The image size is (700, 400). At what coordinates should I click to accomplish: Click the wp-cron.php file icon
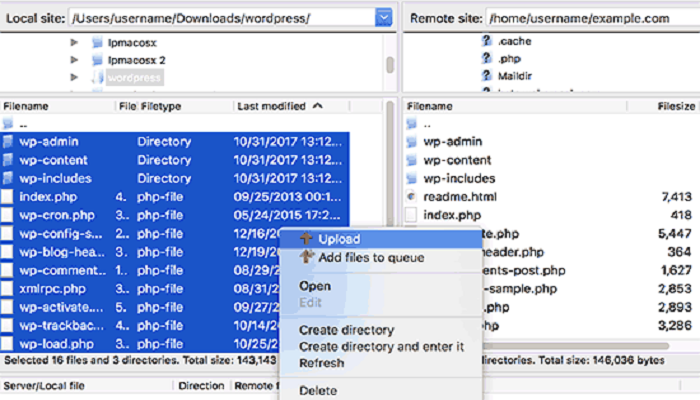pos(7,215)
